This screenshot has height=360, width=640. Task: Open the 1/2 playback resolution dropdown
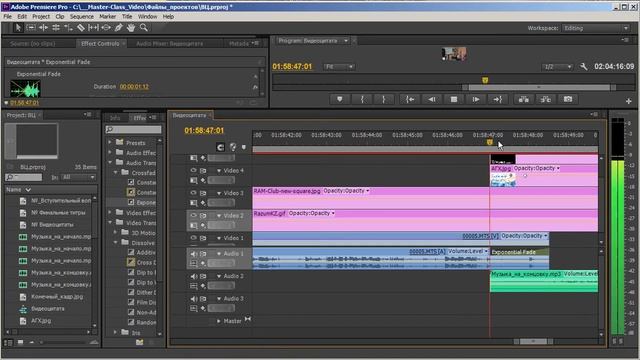558,67
